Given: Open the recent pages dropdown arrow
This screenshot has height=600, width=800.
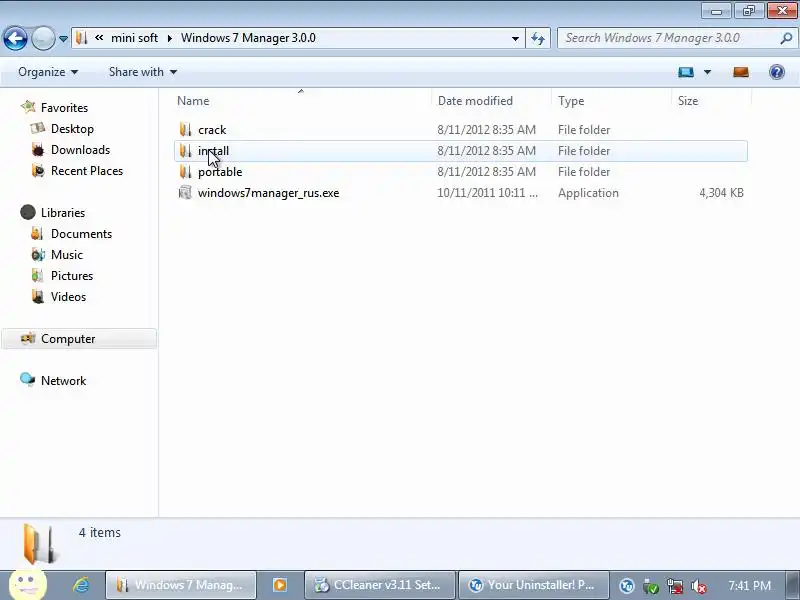Looking at the screenshot, I should point(63,39).
